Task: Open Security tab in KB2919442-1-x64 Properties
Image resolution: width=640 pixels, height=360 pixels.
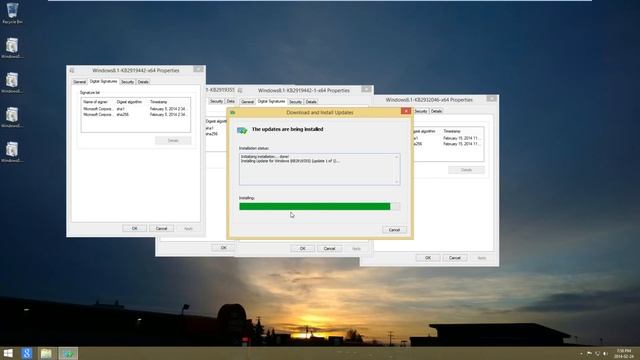Action: (296, 102)
